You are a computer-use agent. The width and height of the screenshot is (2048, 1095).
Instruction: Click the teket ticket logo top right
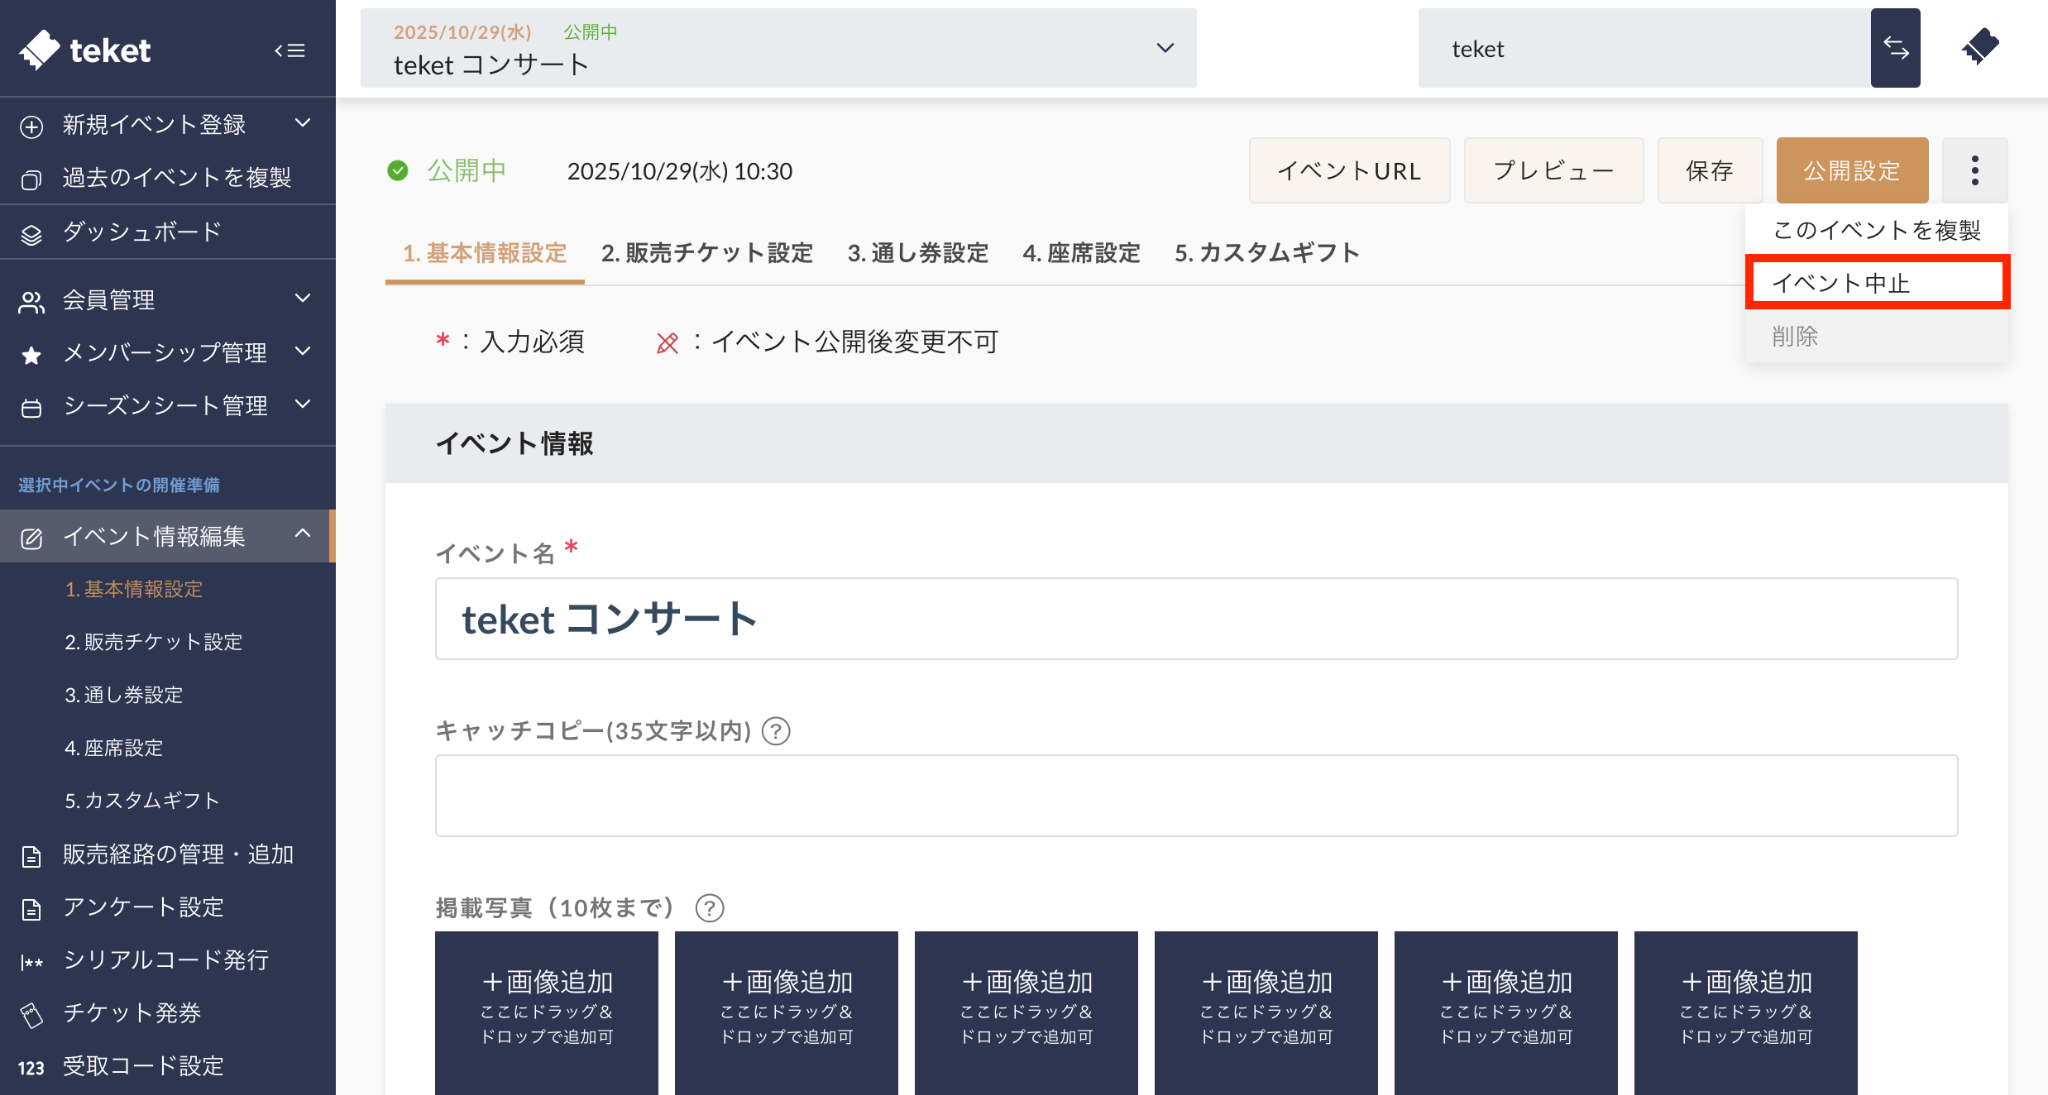tap(1980, 46)
